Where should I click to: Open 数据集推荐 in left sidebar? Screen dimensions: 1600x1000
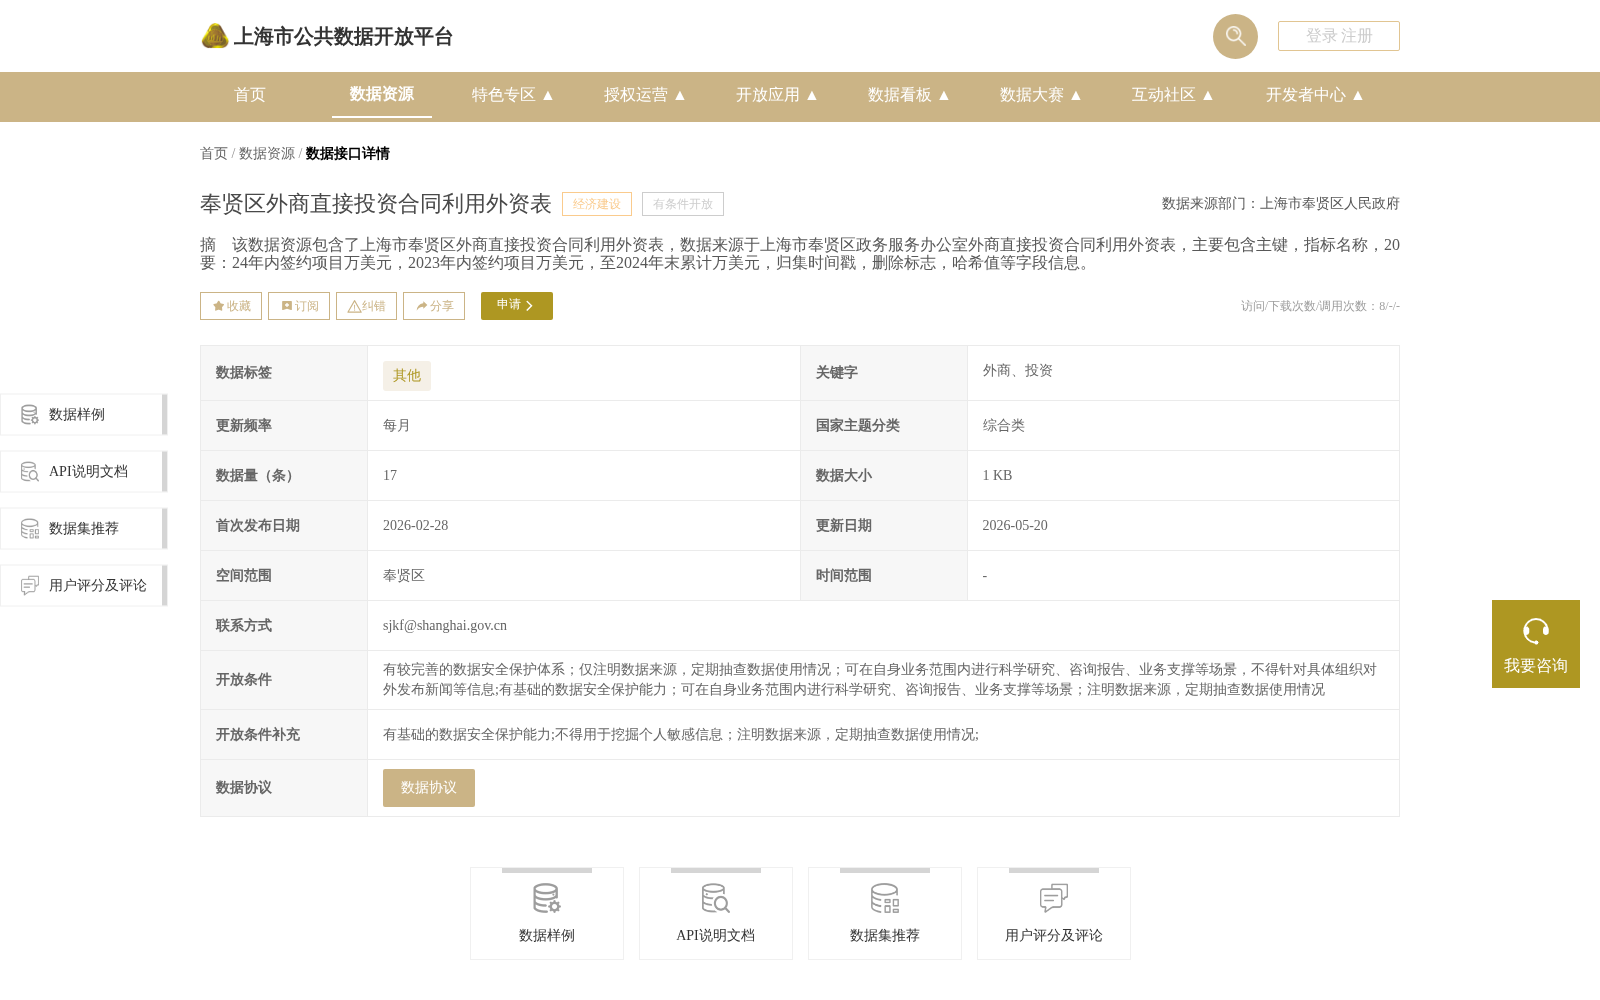[x=83, y=529]
